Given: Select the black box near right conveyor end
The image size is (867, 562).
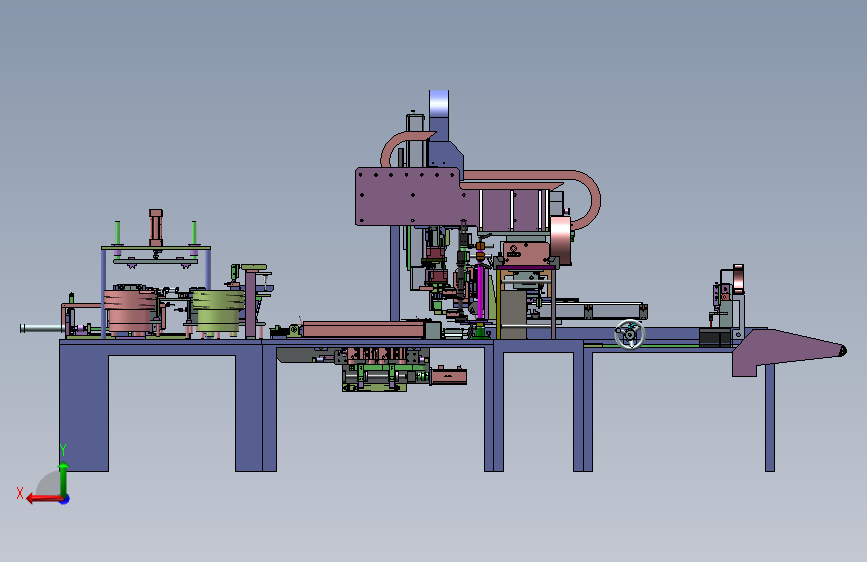Looking at the screenshot, I should pyautogui.click(x=715, y=337).
